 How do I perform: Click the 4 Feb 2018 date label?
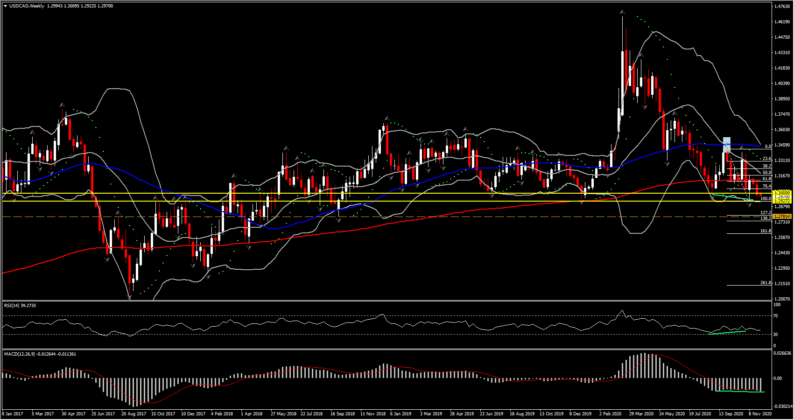click(221, 413)
